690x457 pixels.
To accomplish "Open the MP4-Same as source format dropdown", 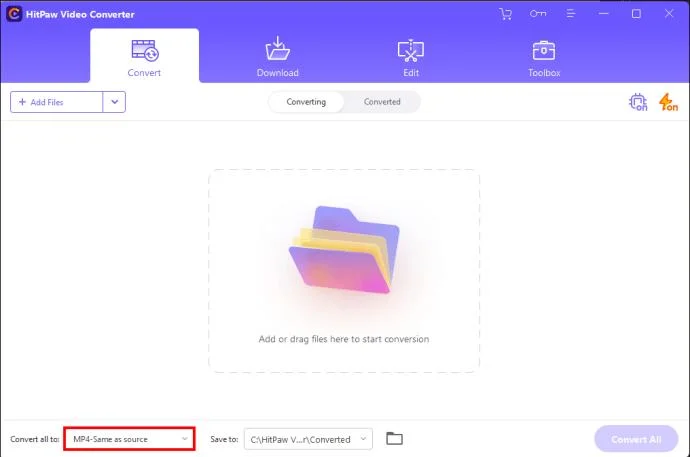I will click(129, 439).
